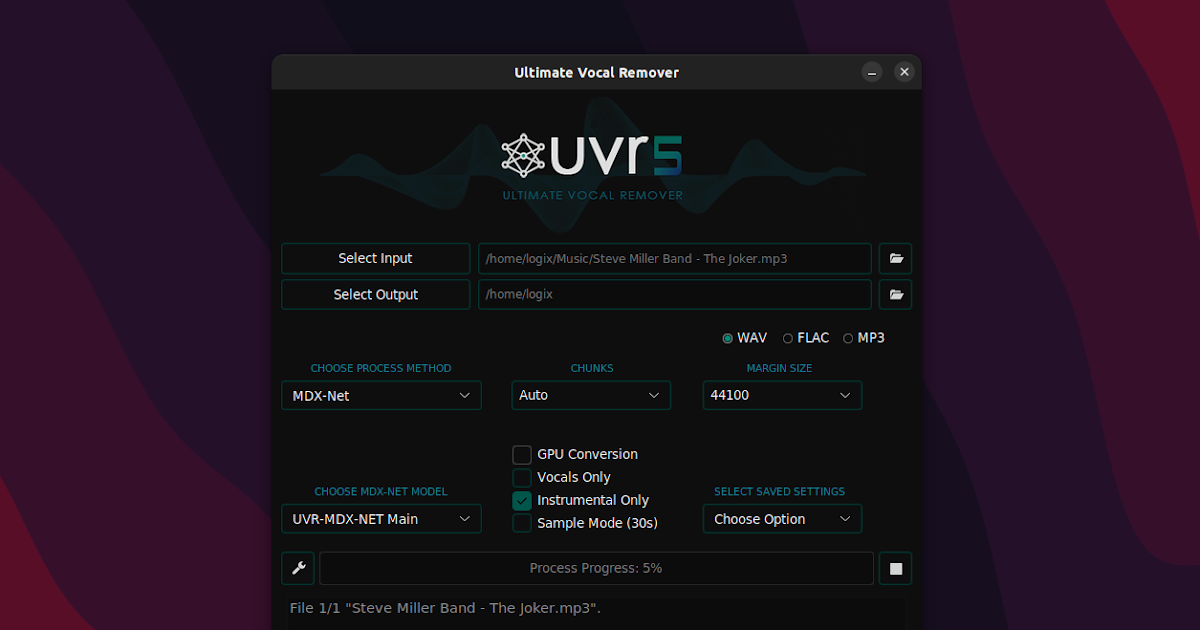
Task: Click the Select Input button
Action: [375, 258]
